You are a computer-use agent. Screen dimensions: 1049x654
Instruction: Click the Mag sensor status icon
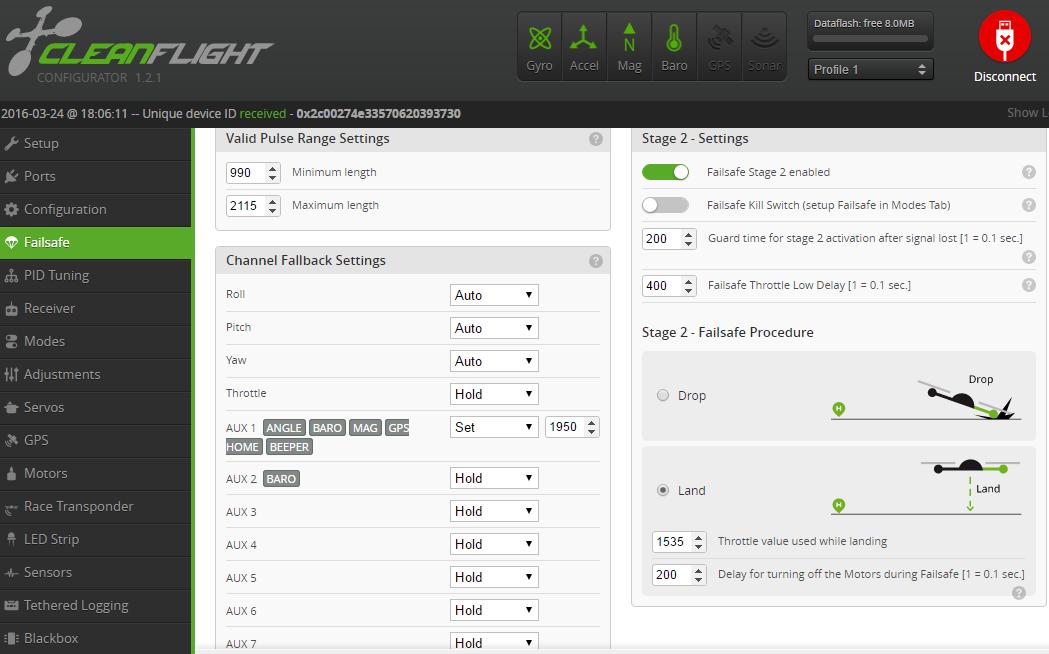[x=629, y=47]
